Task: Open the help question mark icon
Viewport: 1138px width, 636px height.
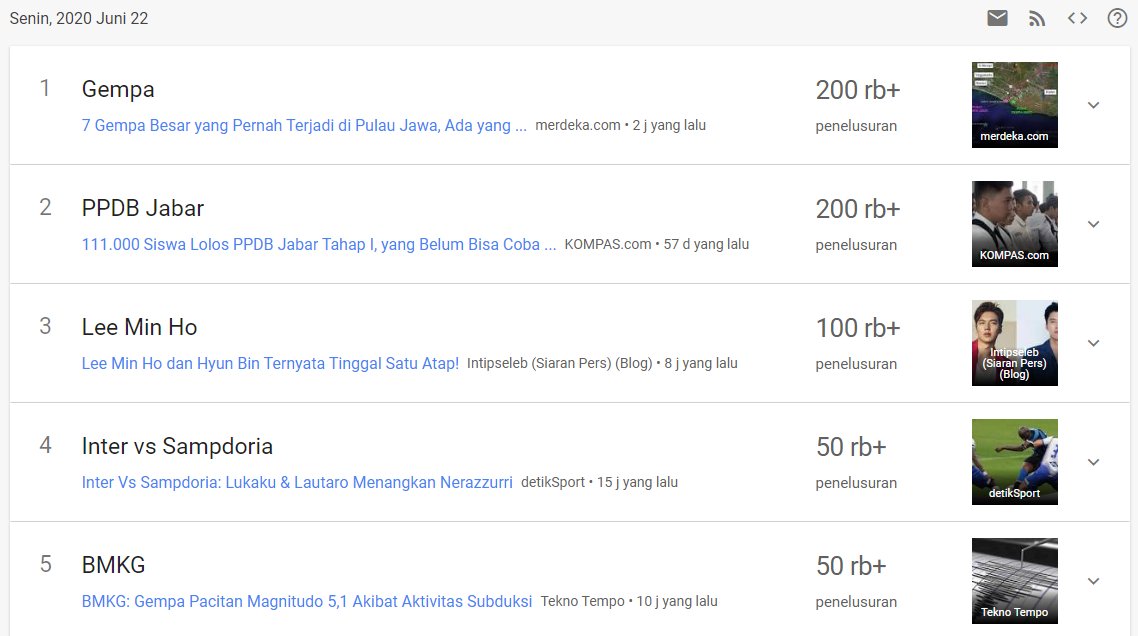Action: [x=1117, y=18]
